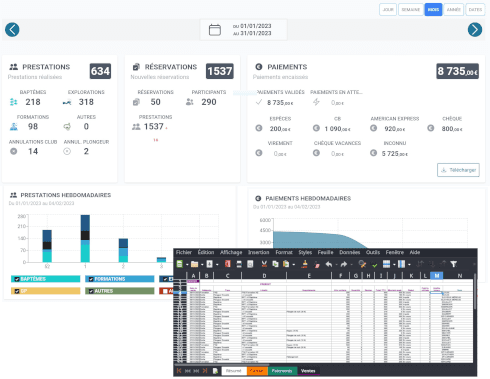The height and width of the screenshot is (379, 490).
Task: Open the Édition menu
Action: [206, 252]
